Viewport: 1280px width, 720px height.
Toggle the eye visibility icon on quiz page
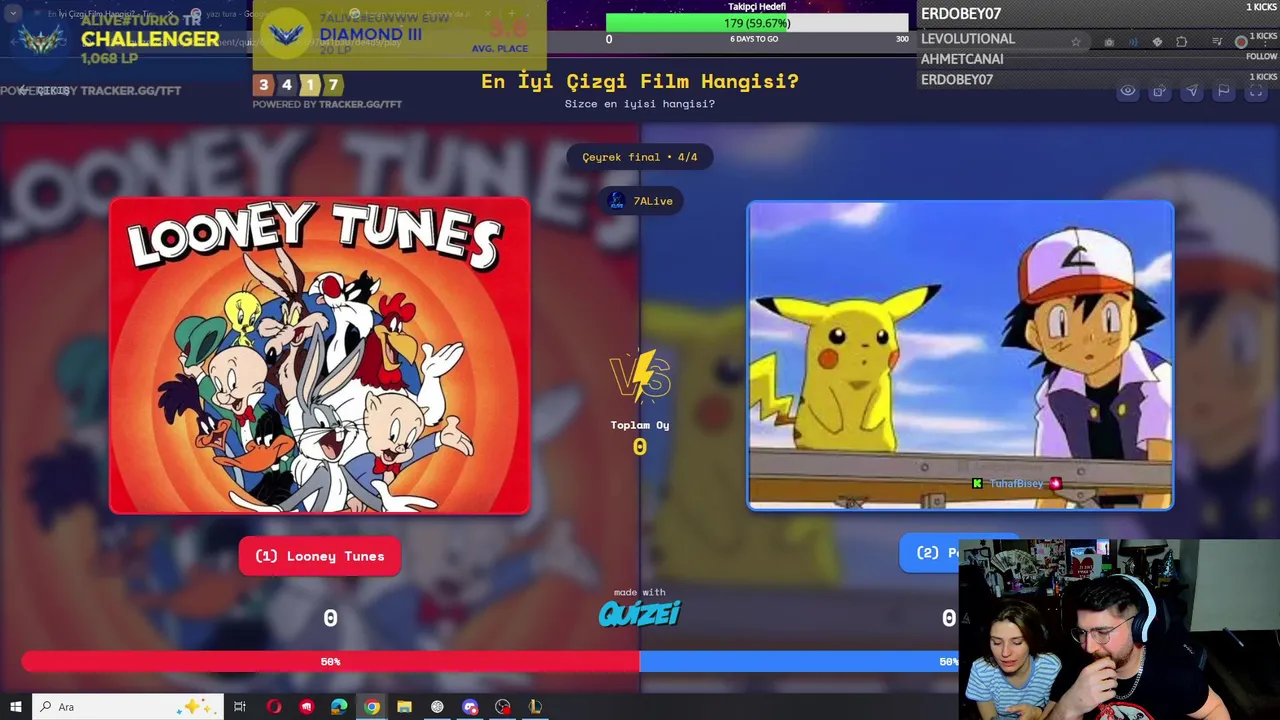point(1127,91)
